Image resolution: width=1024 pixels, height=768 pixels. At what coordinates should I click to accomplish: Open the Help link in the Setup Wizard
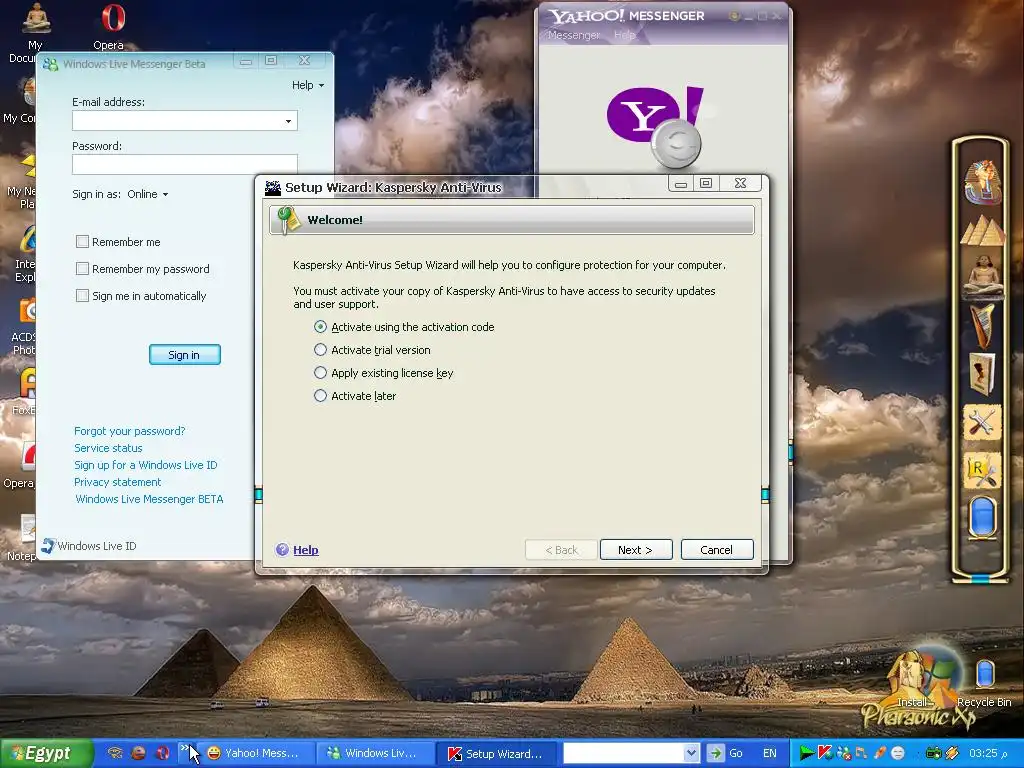pyautogui.click(x=306, y=550)
